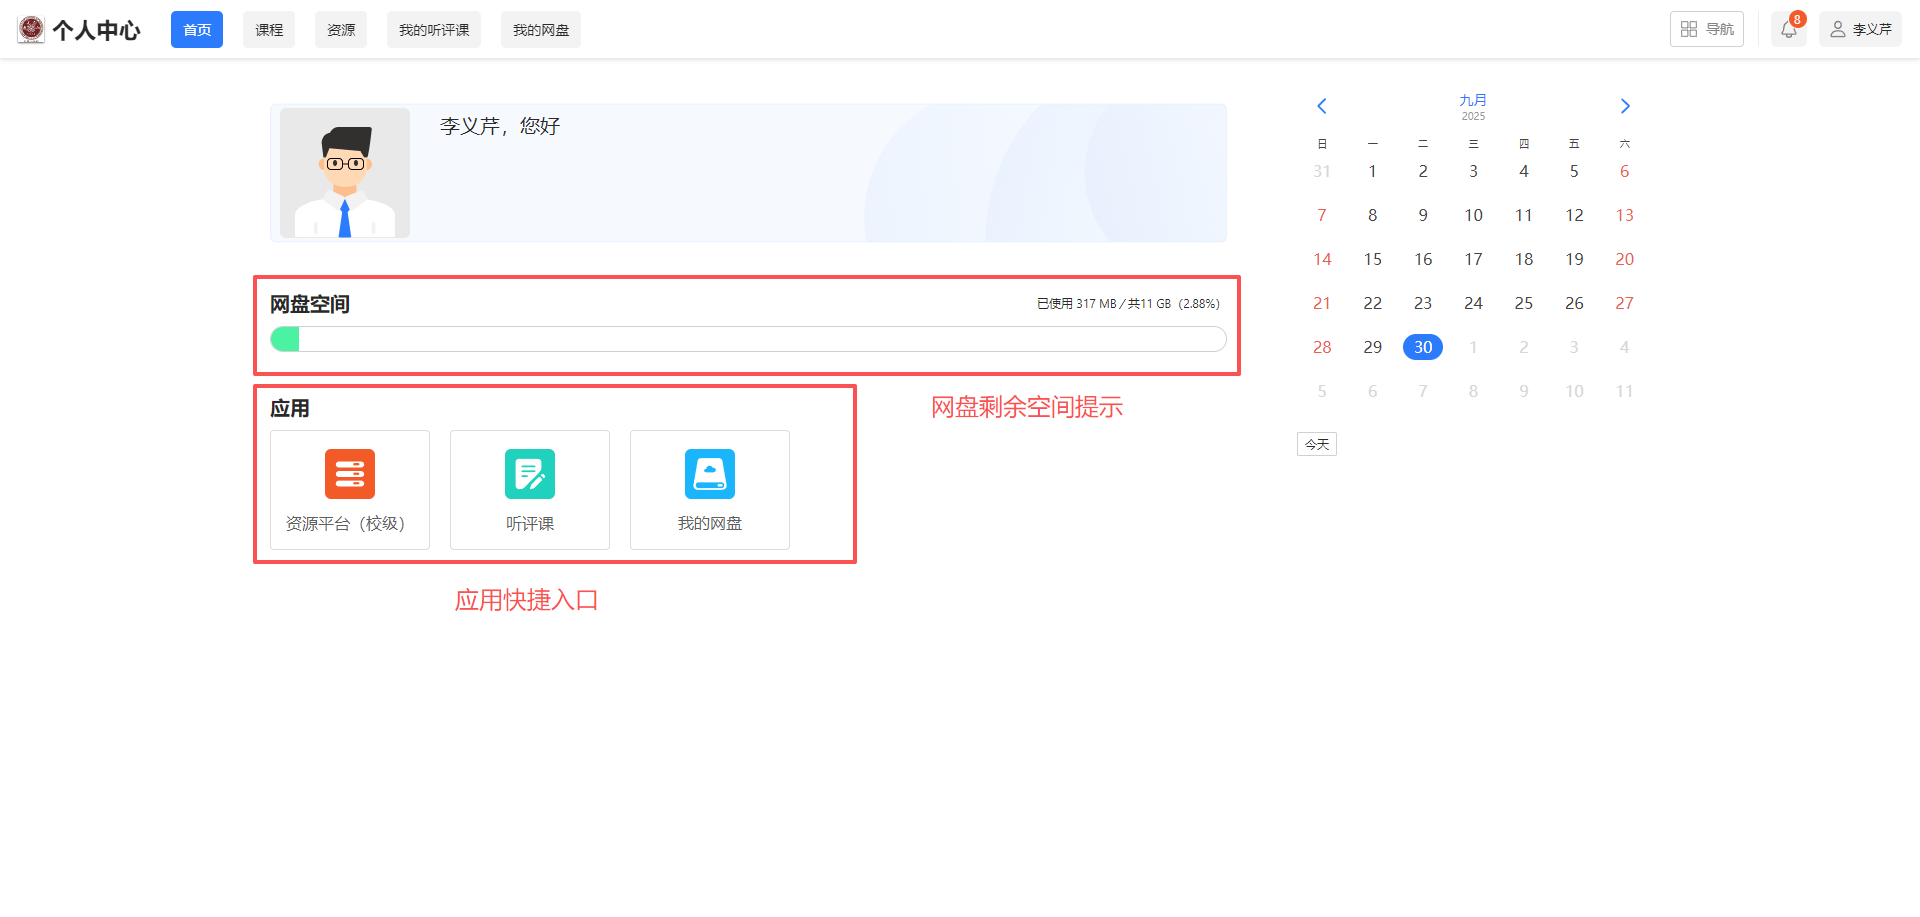Screen dimensions: 1920x917
Task: Click the user avatar picture
Action: (345, 173)
